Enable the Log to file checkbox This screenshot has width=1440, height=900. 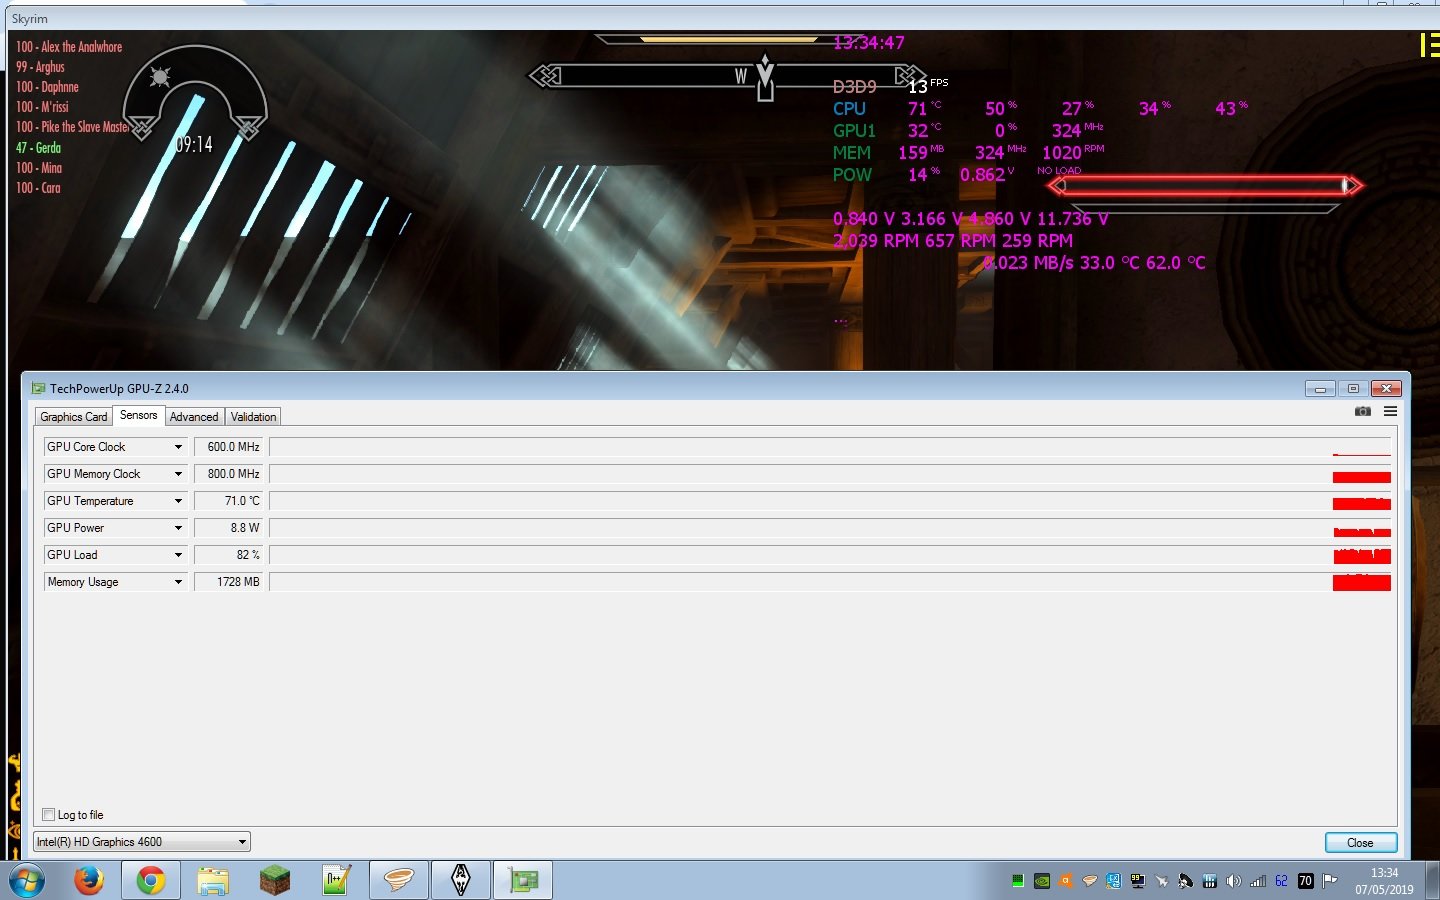coord(48,814)
